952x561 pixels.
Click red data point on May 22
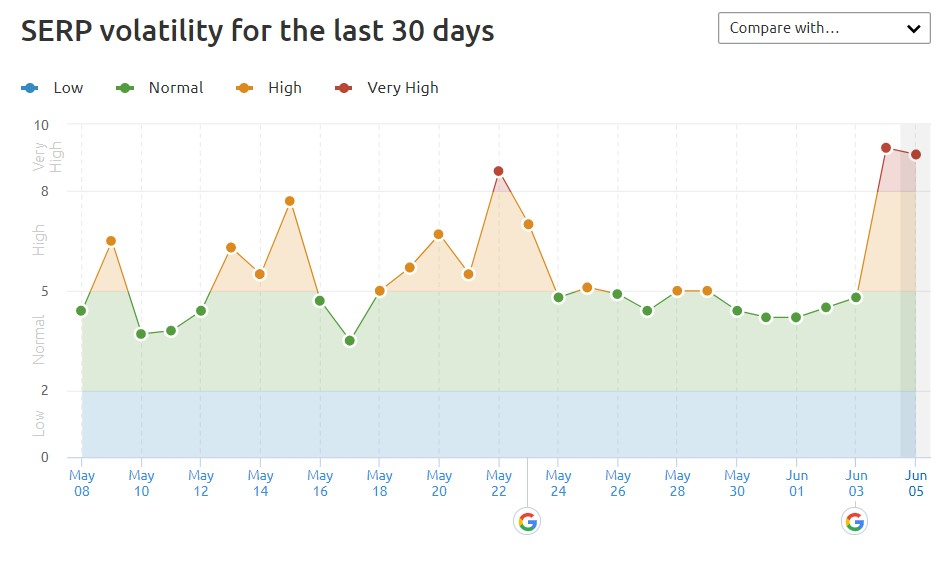(498, 171)
